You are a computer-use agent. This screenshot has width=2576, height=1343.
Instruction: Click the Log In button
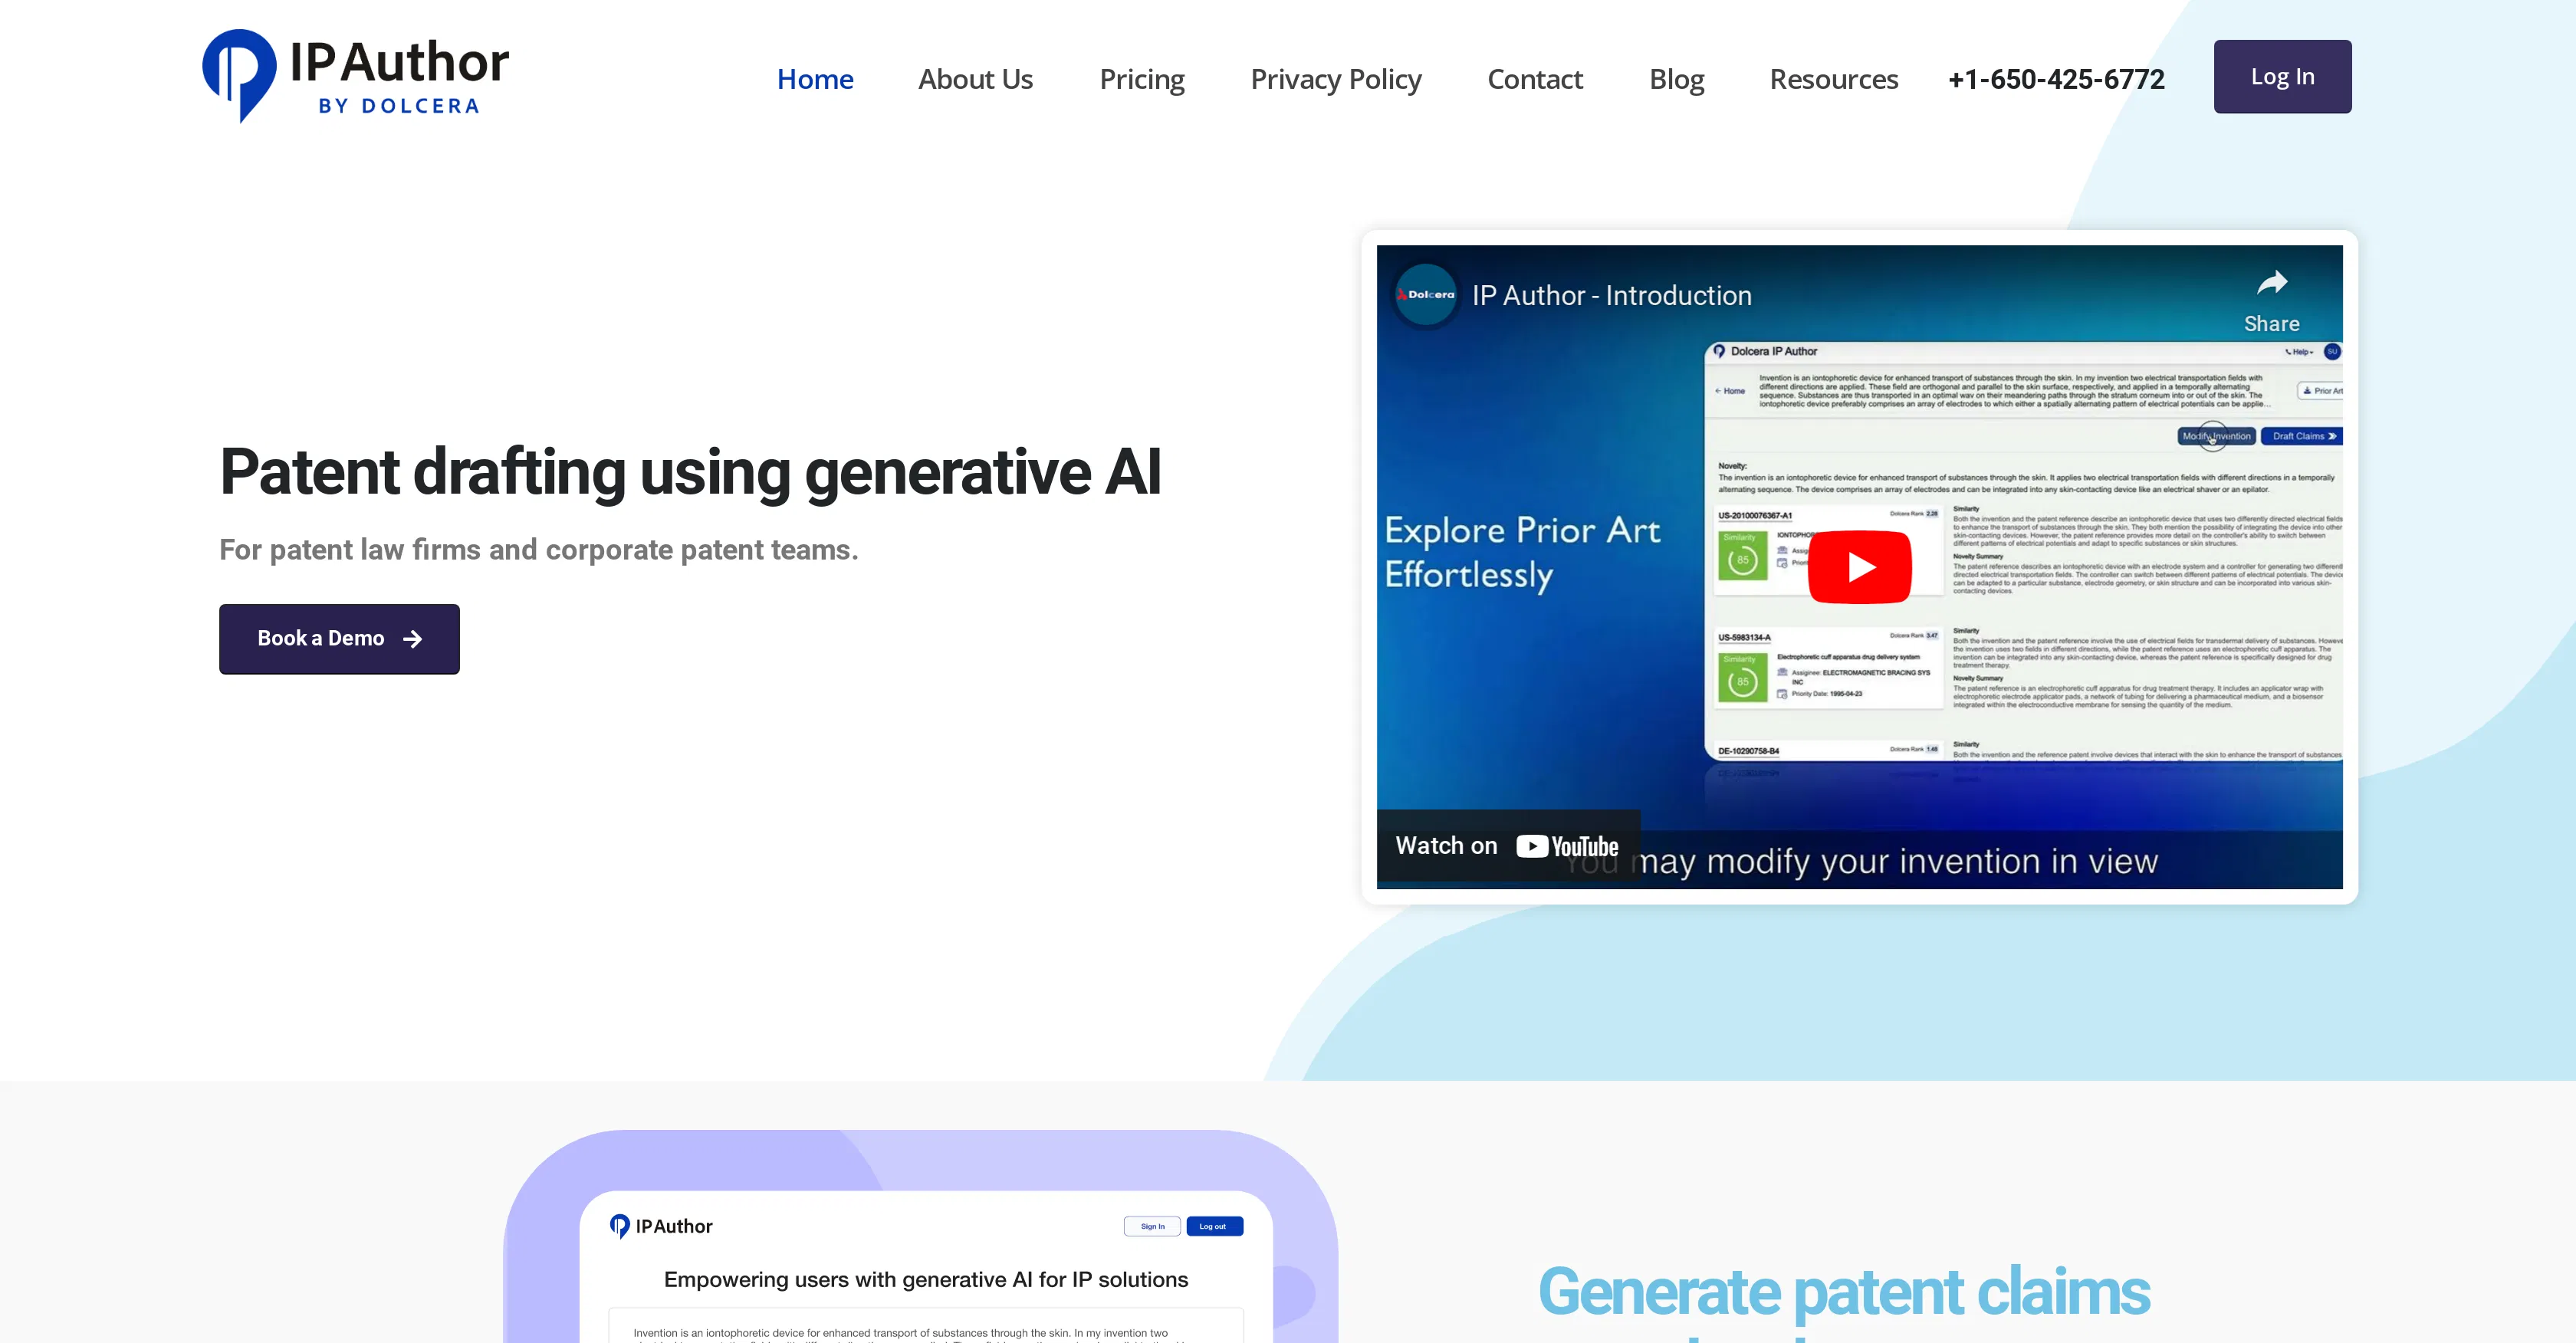coord(2282,75)
